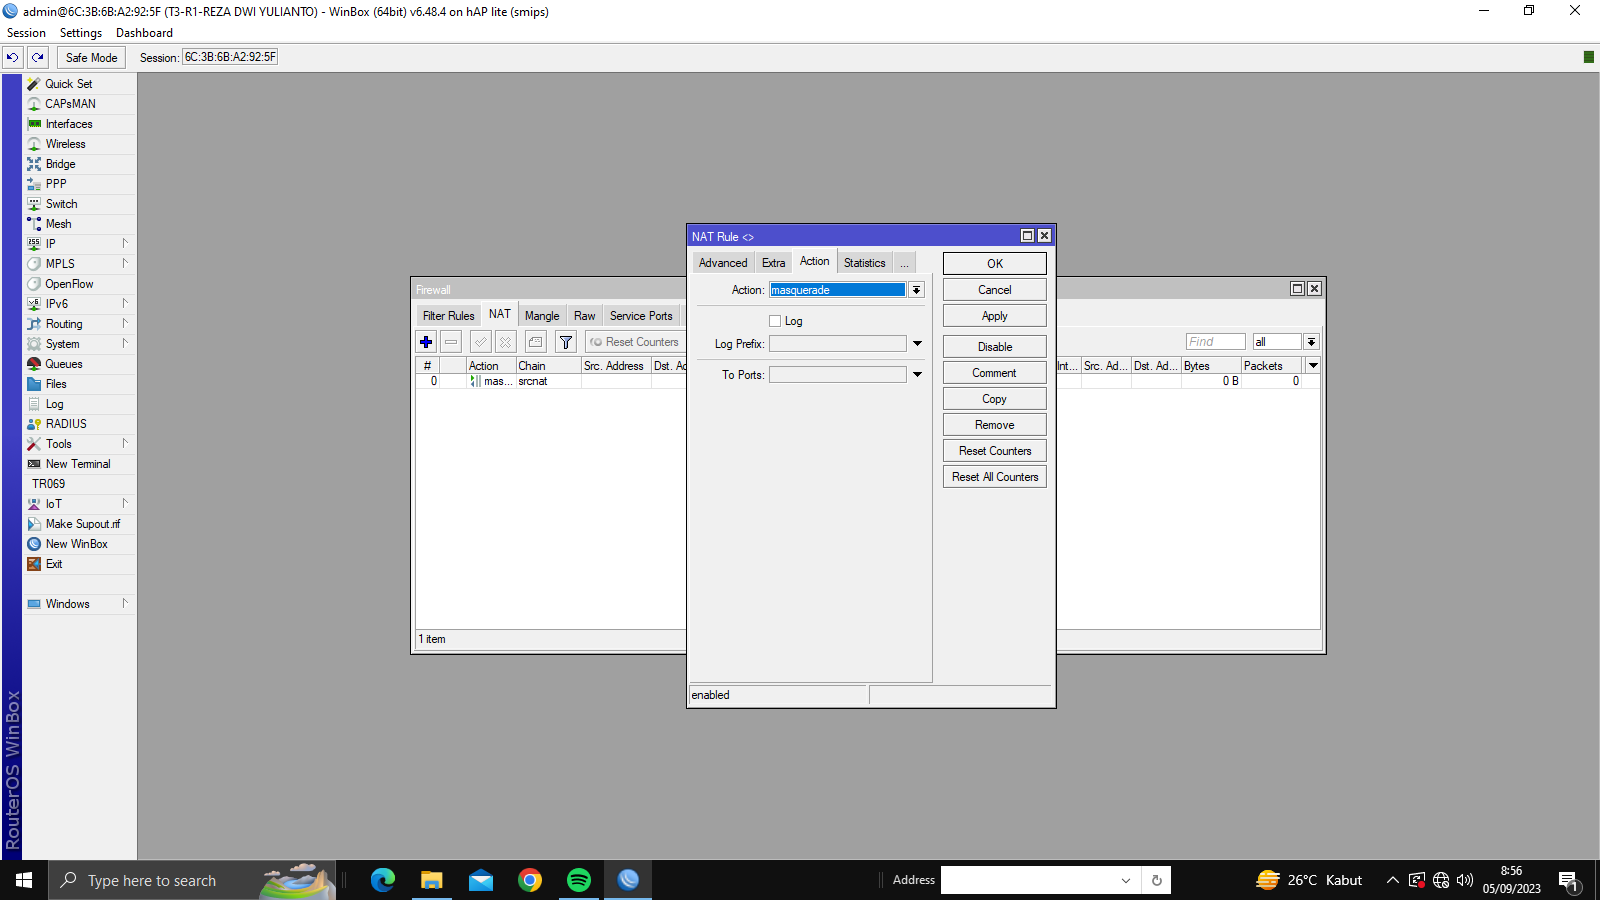
Task: Open the Dashboard menu
Action: pos(144,33)
